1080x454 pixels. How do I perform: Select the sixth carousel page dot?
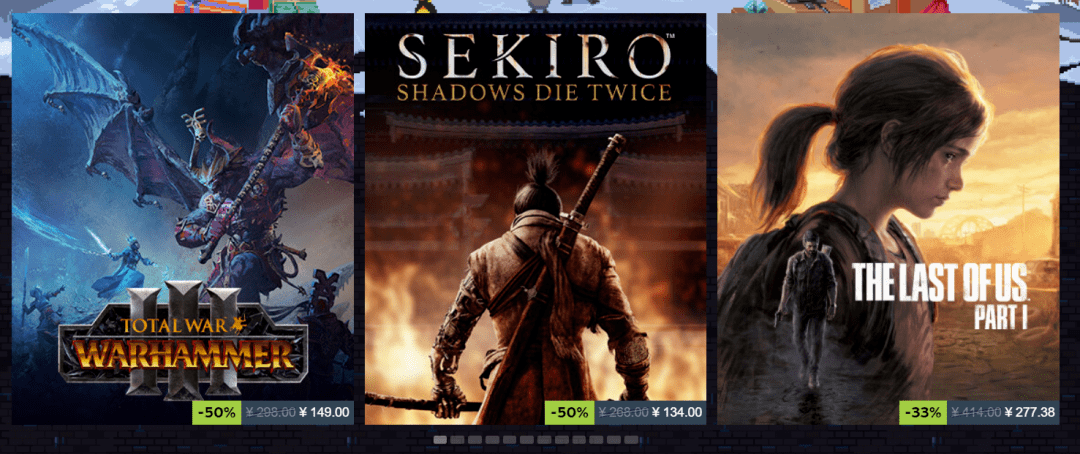[x=527, y=440]
